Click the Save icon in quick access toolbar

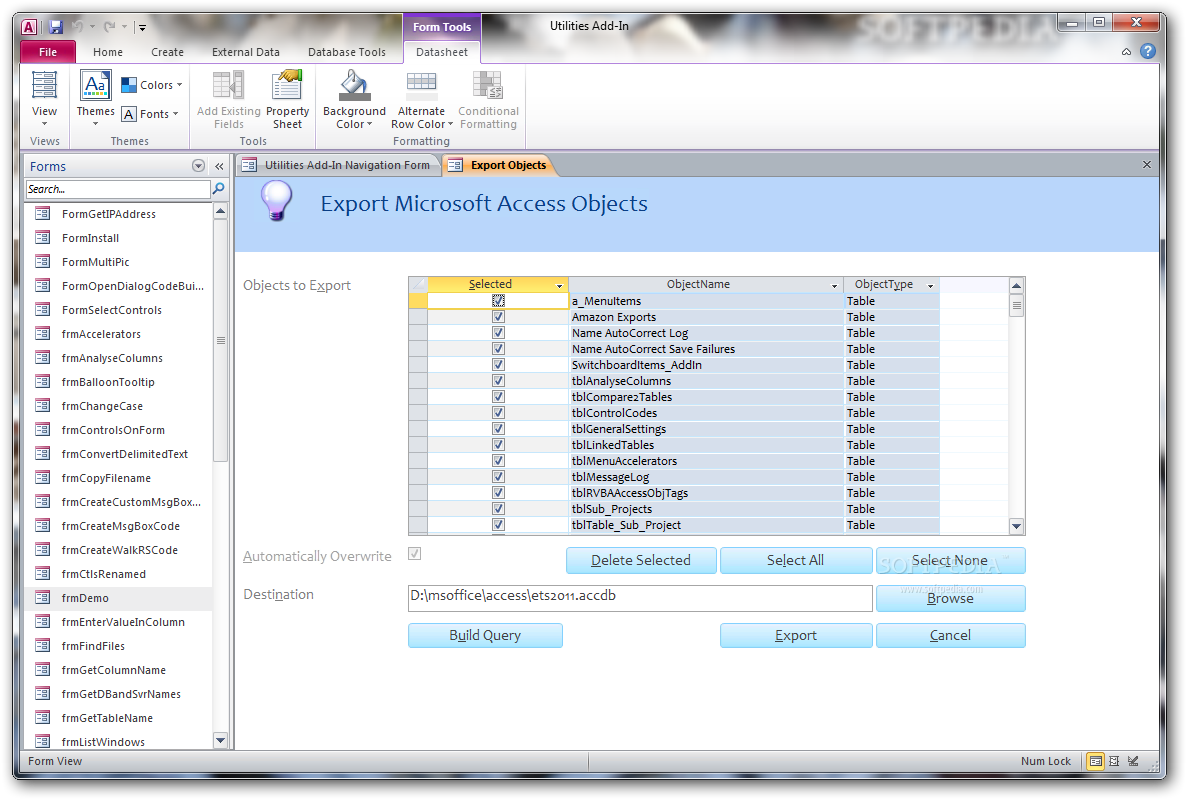55,27
